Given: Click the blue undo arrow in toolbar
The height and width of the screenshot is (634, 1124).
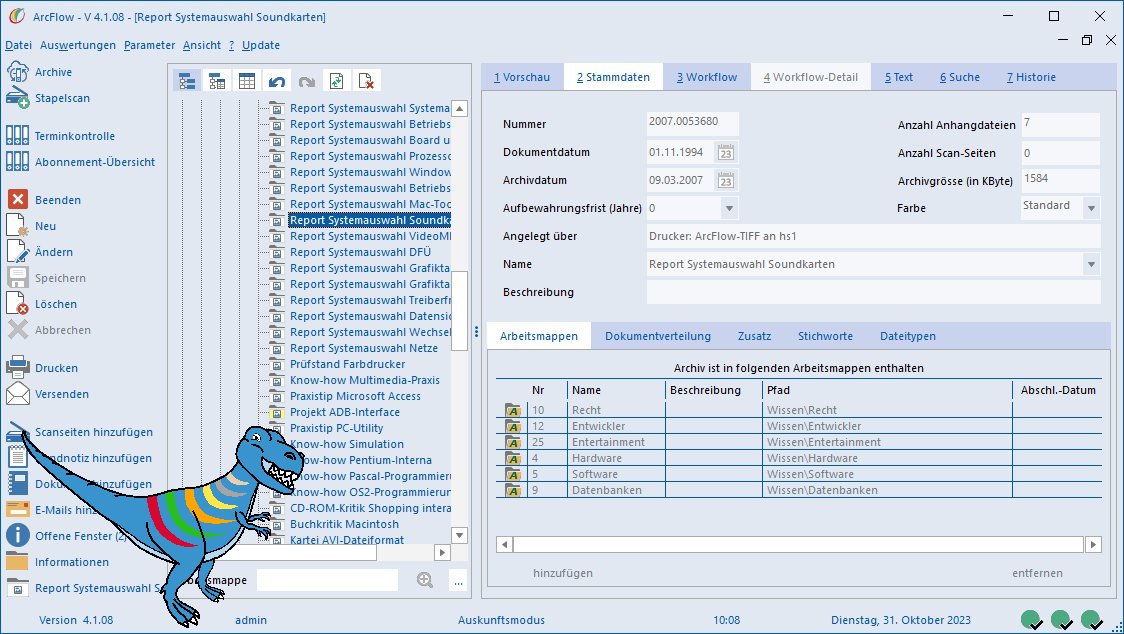Looking at the screenshot, I should (x=277, y=81).
